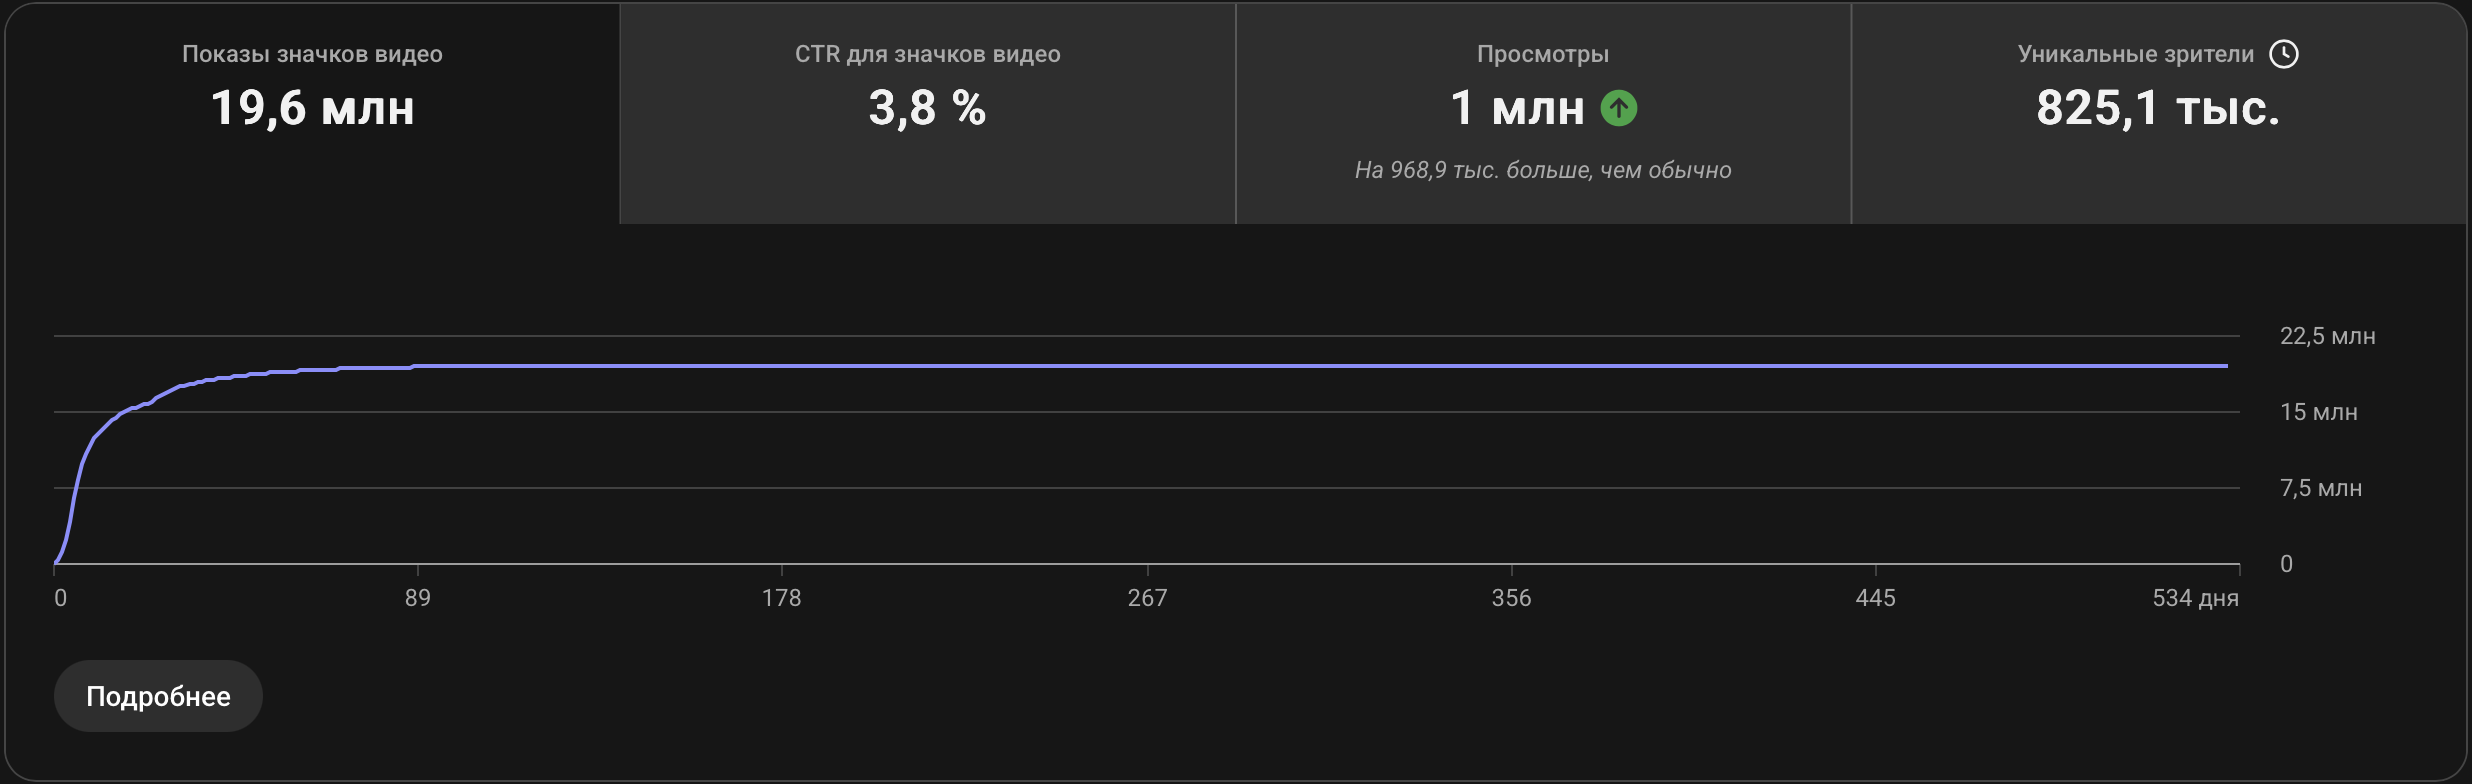Click the 178 day x-axis label
The height and width of the screenshot is (784, 2472).
pos(782,598)
